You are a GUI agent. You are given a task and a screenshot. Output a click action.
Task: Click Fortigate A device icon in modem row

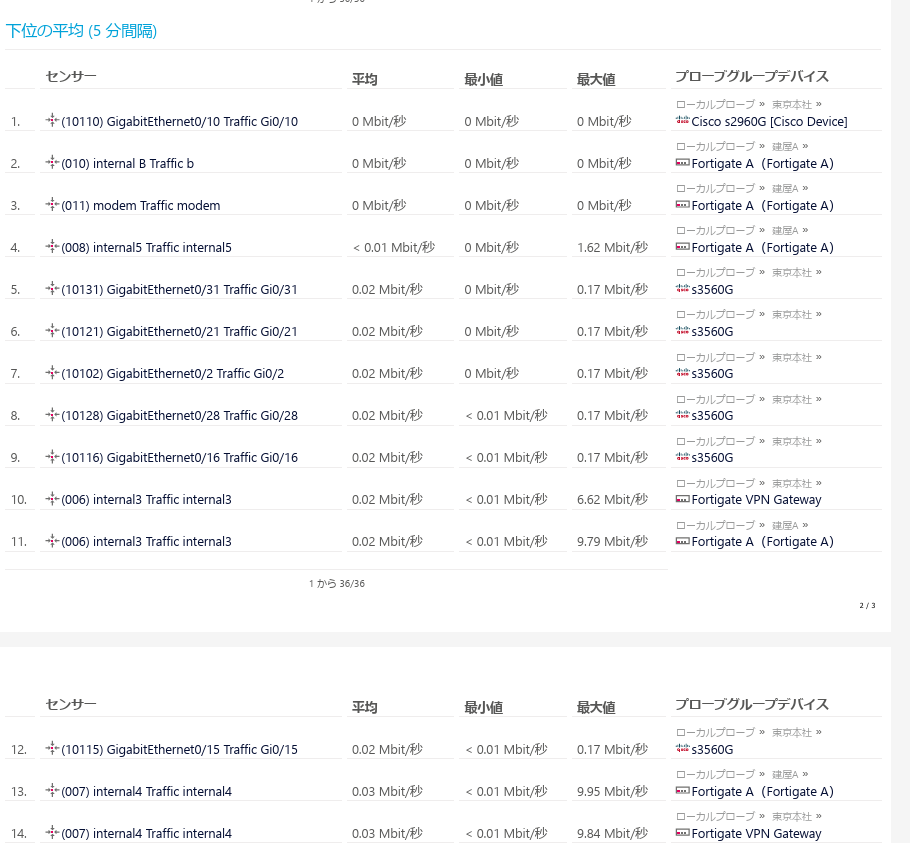[682, 205]
